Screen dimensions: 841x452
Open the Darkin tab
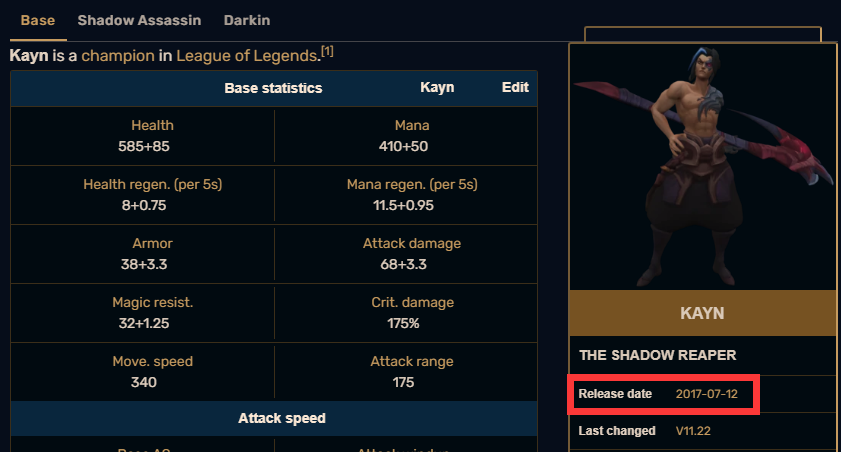[247, 20]
